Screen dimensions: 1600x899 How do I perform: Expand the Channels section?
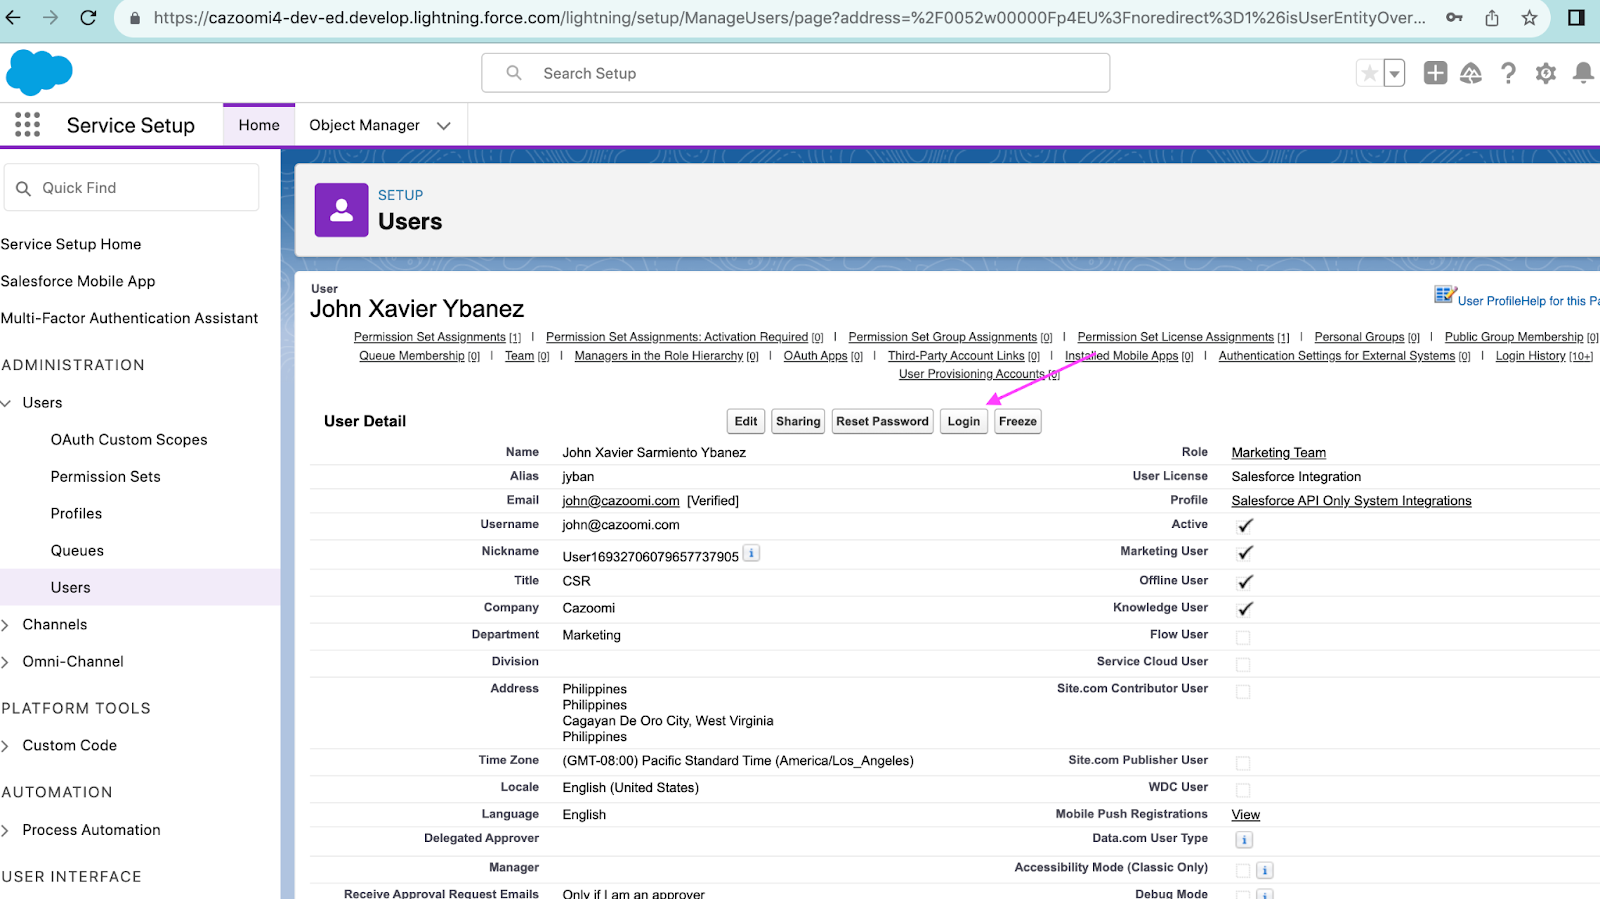tap(5, 625)
